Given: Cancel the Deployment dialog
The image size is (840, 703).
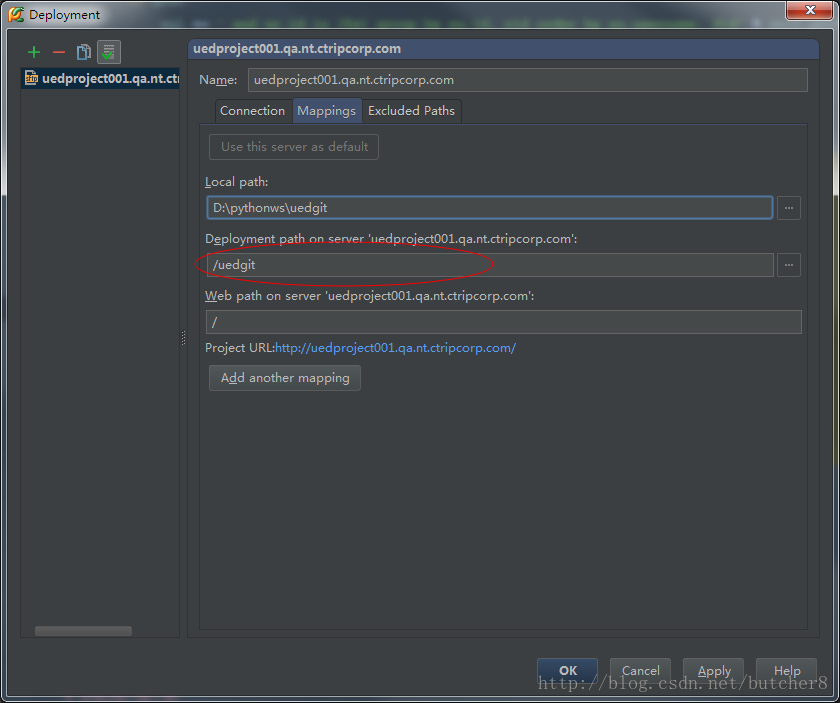Looking at the screenshot, I should (640, 670).
